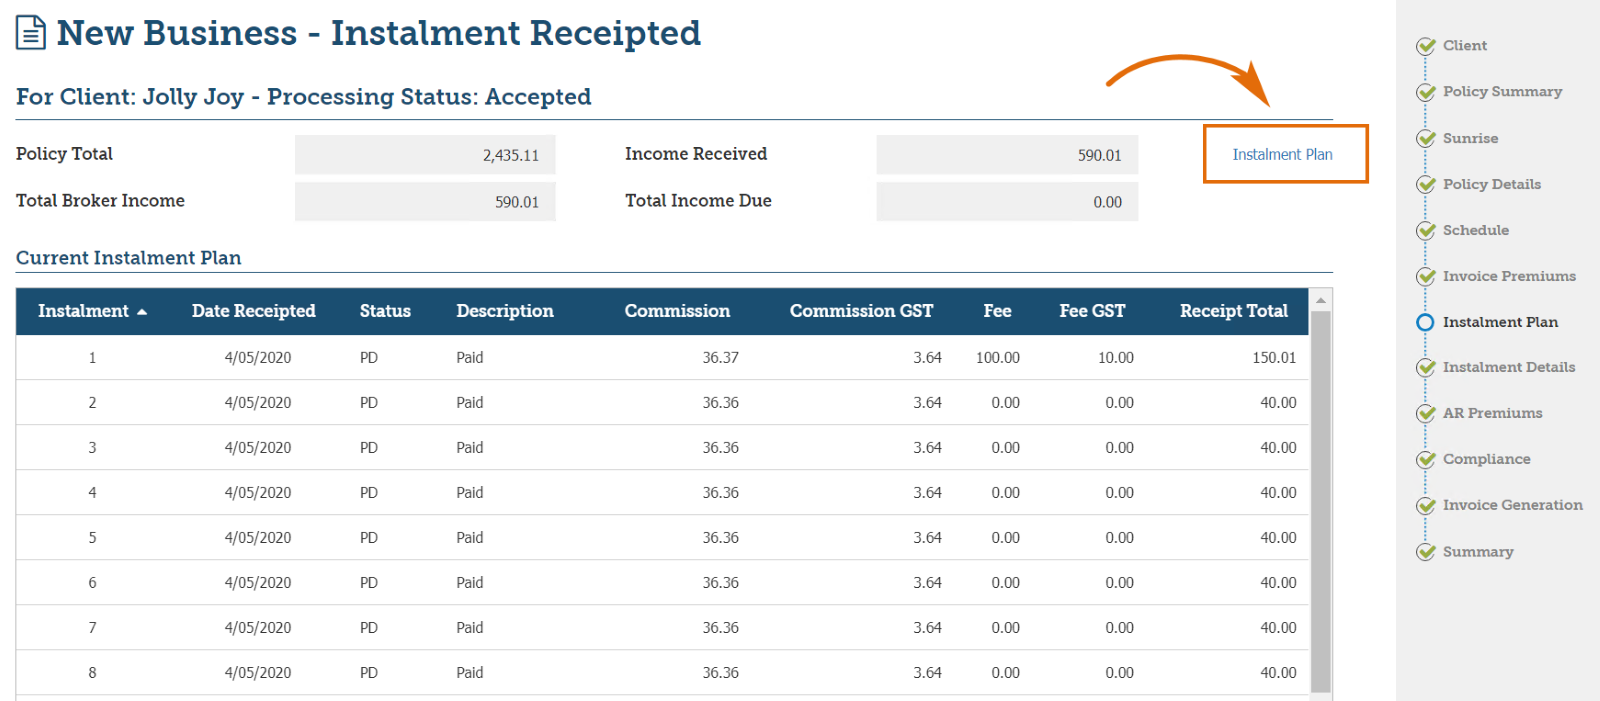Click the Schedule step checkmark icon

(1426, 231)
